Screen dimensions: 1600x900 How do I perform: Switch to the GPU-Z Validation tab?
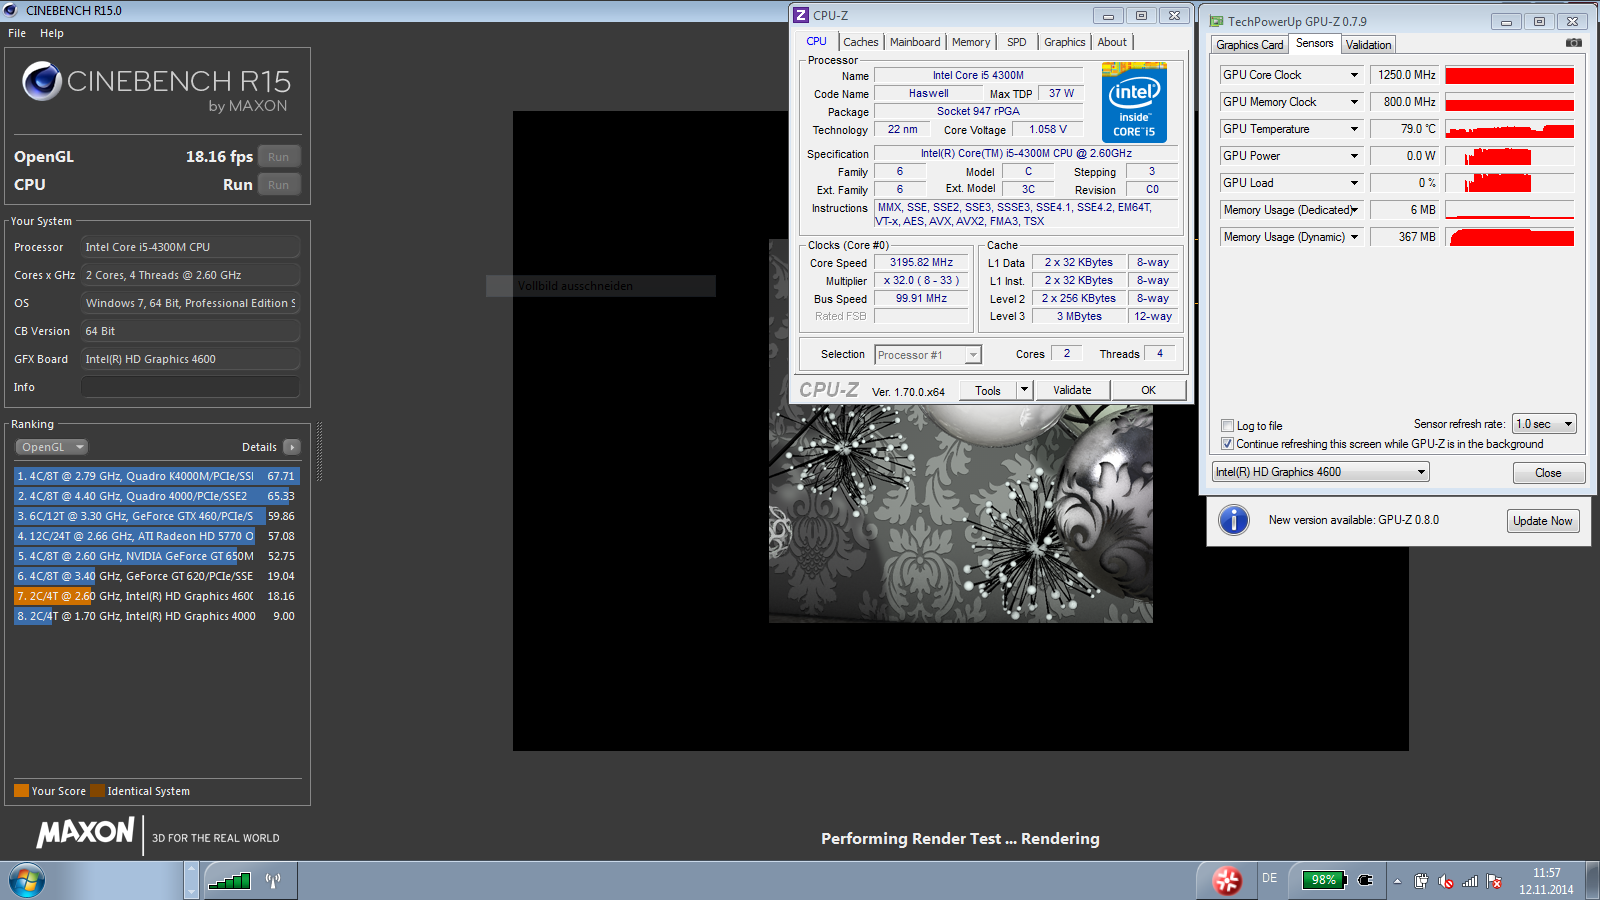coord(1369,45)
